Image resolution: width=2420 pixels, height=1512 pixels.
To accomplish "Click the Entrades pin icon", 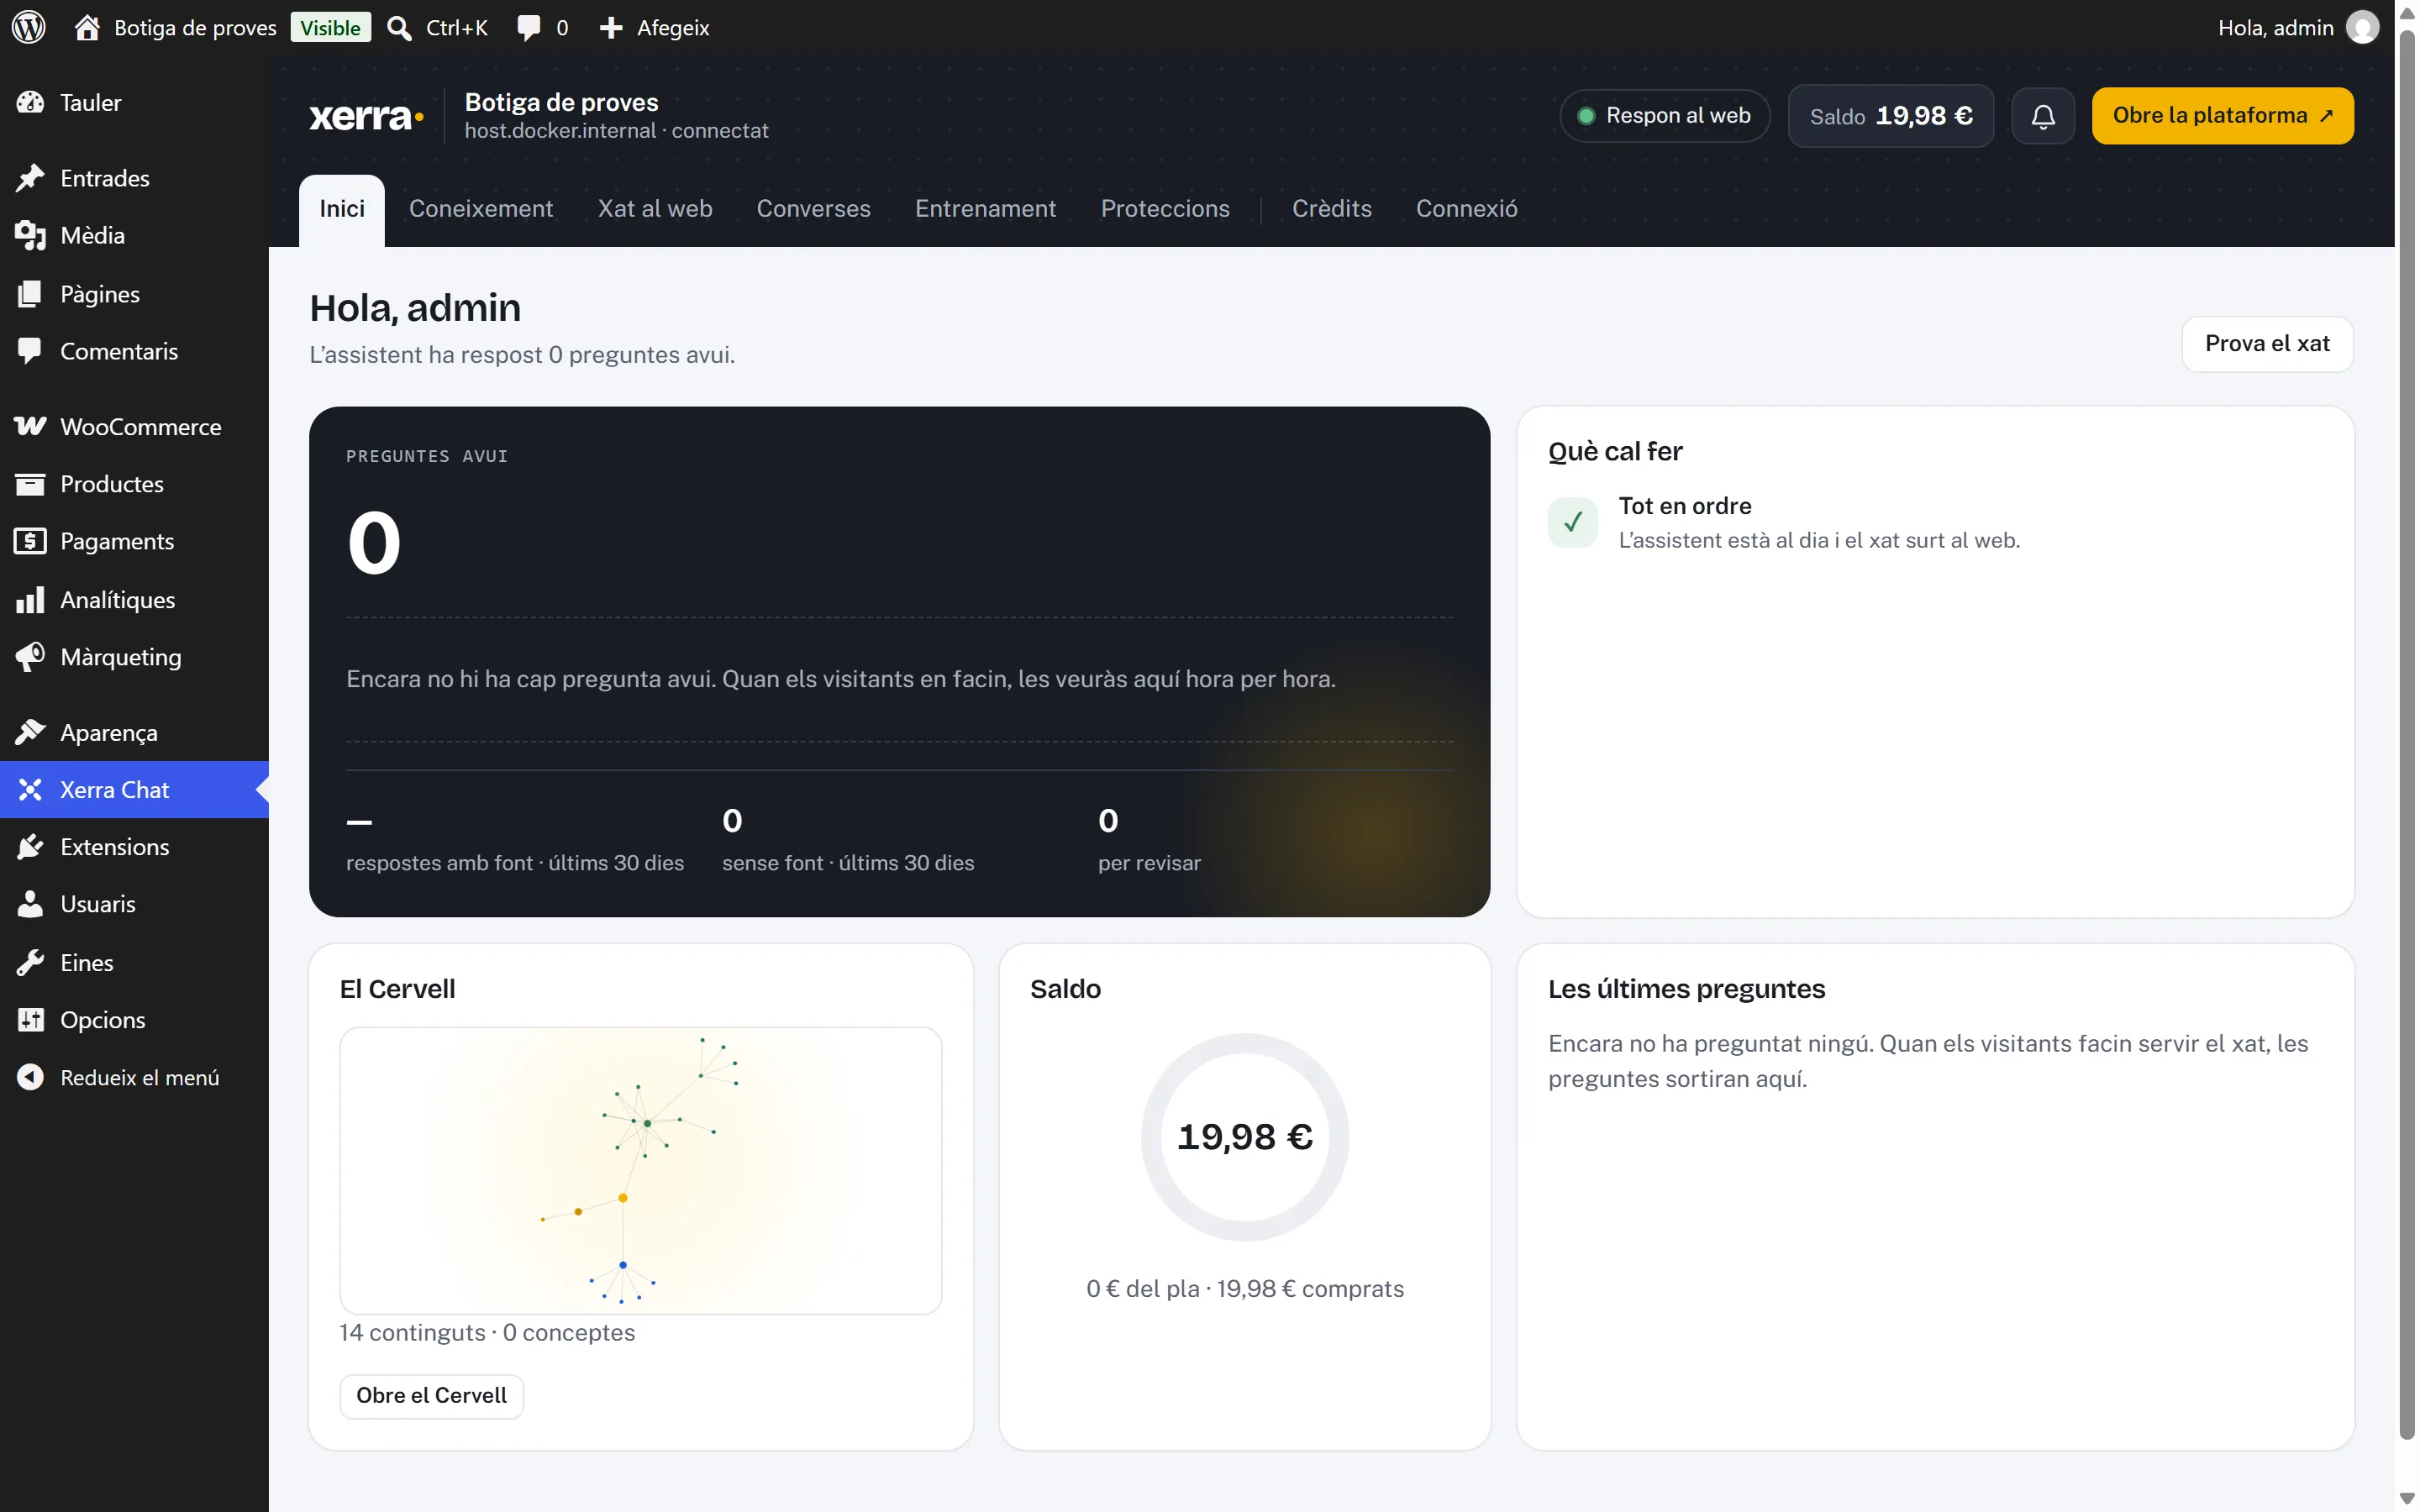I will 30,178.
